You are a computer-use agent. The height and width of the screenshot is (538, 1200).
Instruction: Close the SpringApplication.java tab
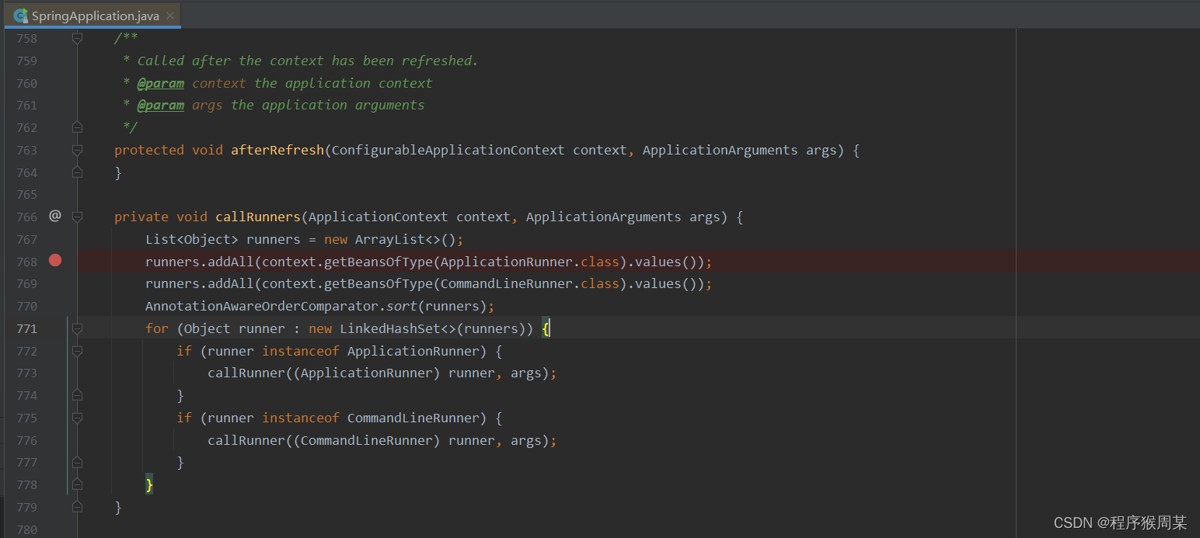[x=171, y=16]
